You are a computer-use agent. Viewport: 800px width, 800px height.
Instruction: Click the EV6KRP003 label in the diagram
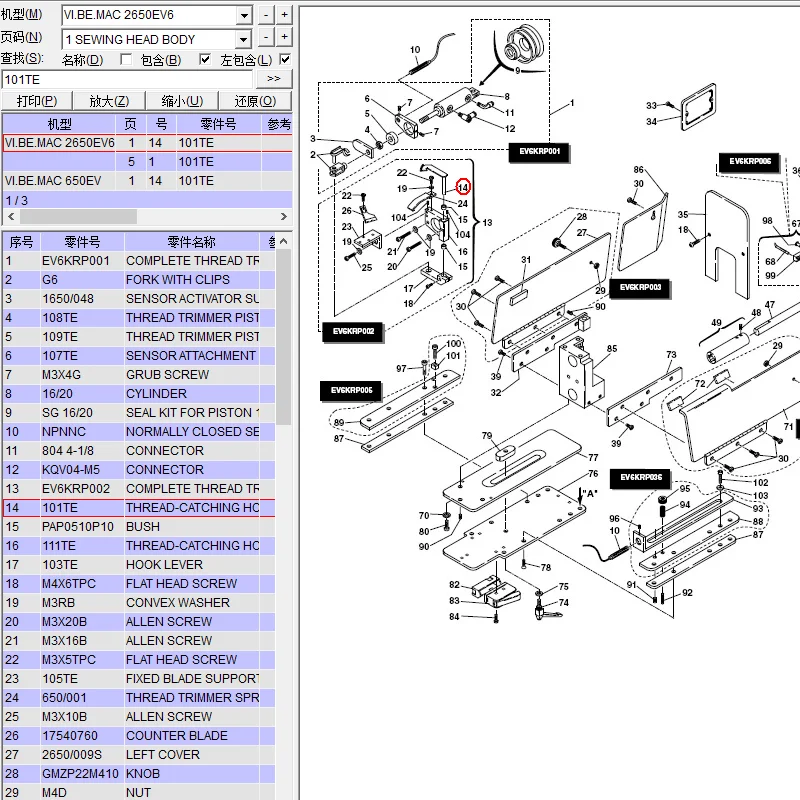[x=640, y=288]
